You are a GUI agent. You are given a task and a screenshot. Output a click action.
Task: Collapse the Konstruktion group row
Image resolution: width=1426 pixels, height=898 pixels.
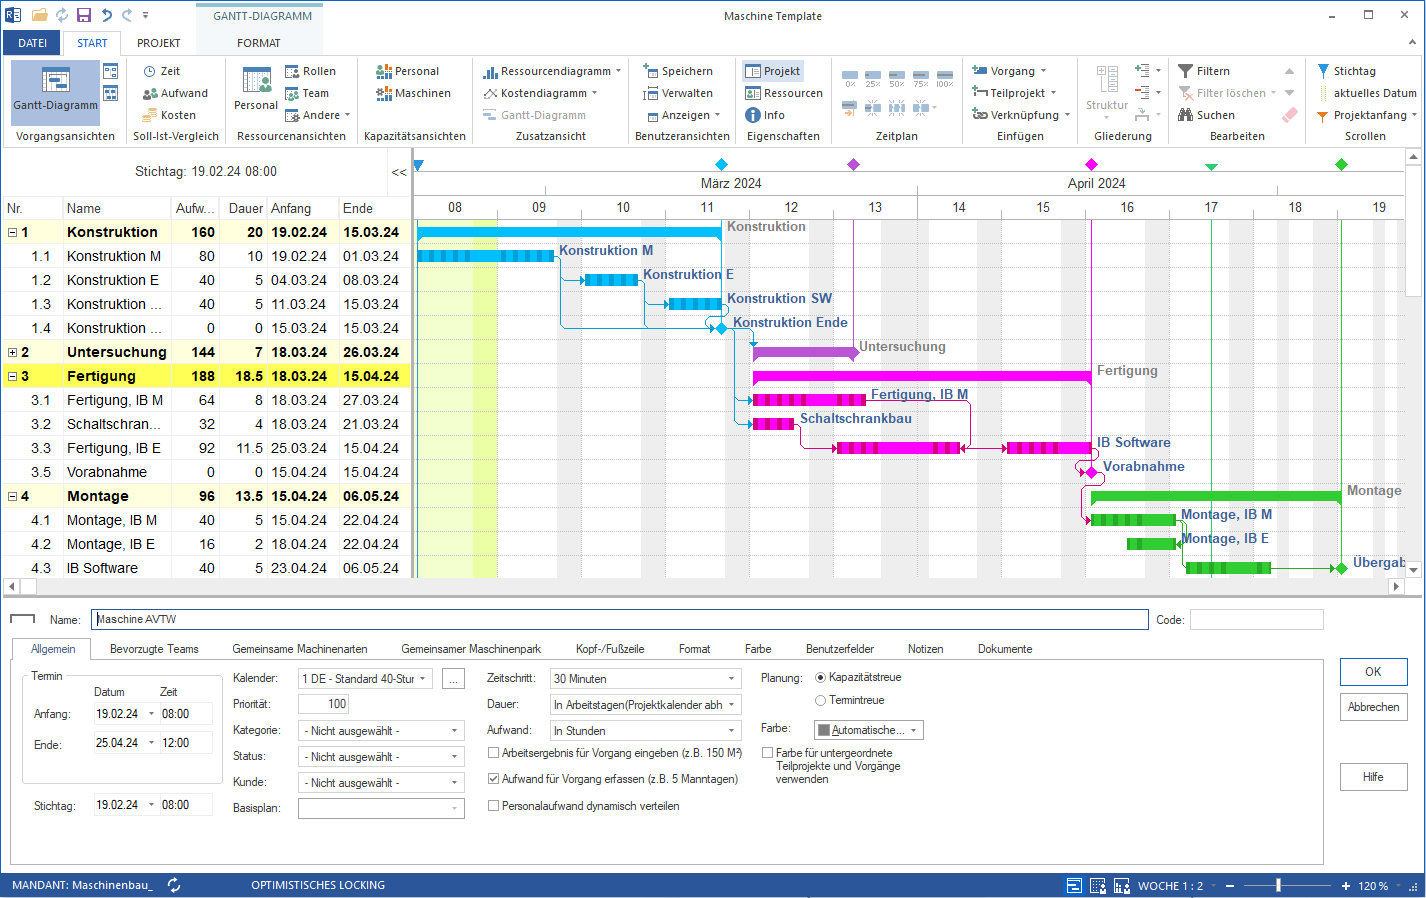coord(12,232)
